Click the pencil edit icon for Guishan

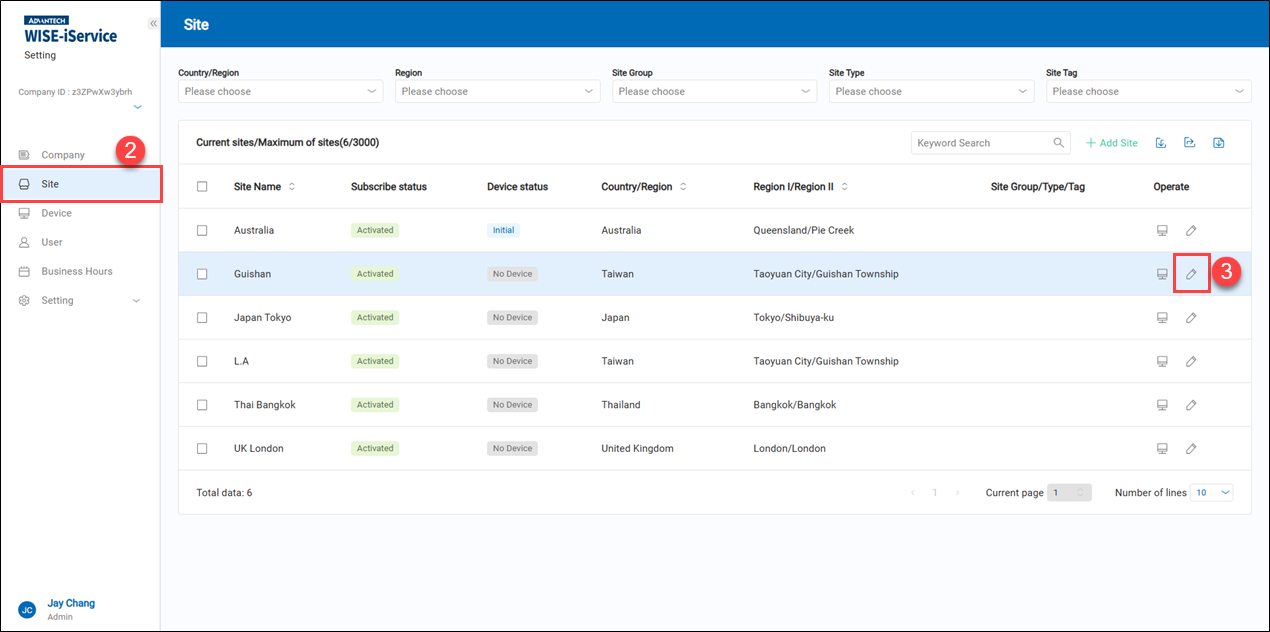pos(1191,274)
